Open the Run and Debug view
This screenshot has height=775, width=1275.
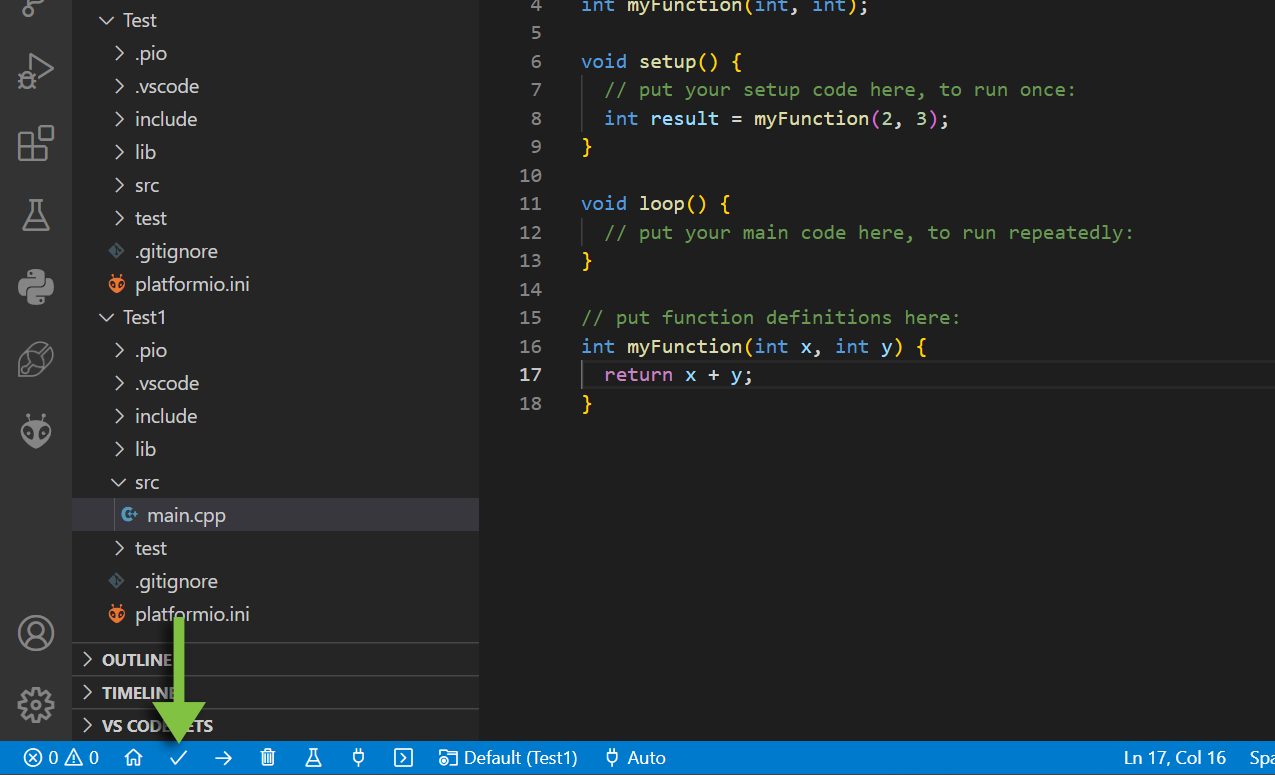pyautogui.click(x=35, y=72)
